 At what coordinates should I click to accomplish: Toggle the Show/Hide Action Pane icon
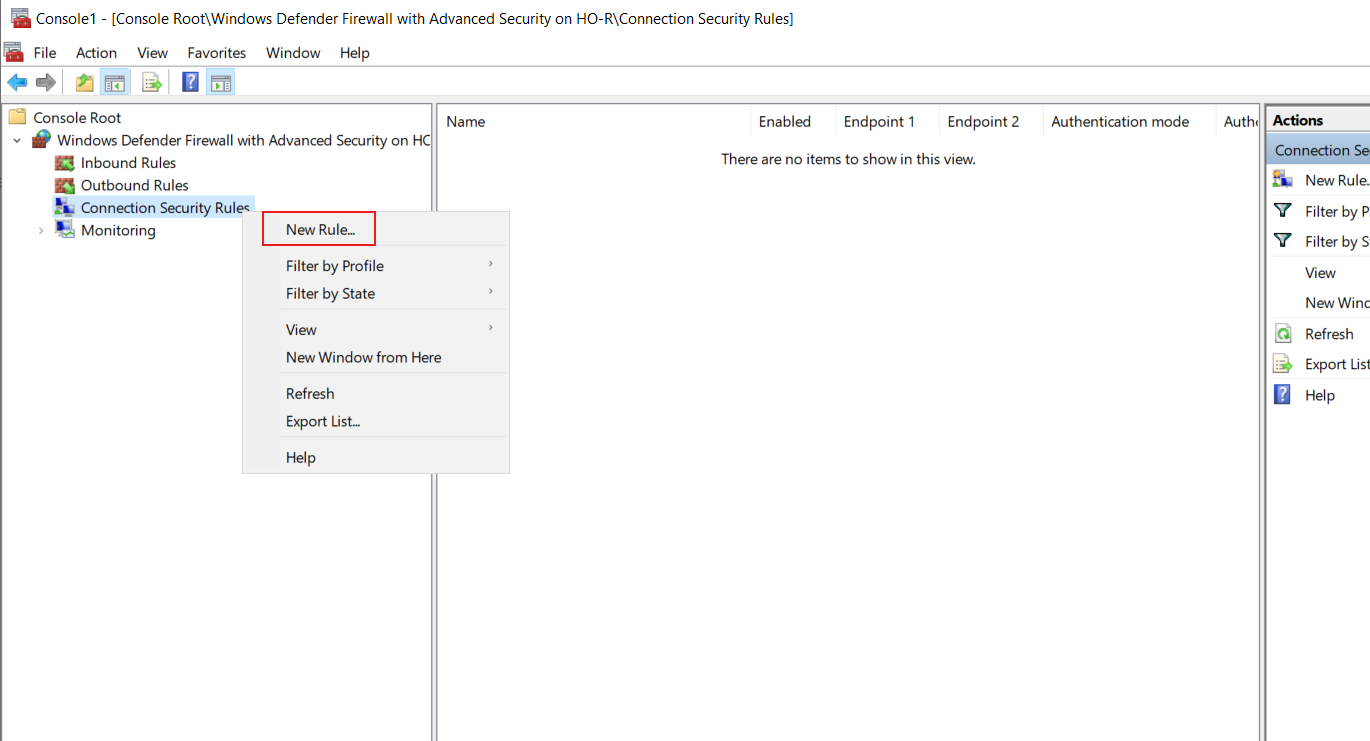221,82
